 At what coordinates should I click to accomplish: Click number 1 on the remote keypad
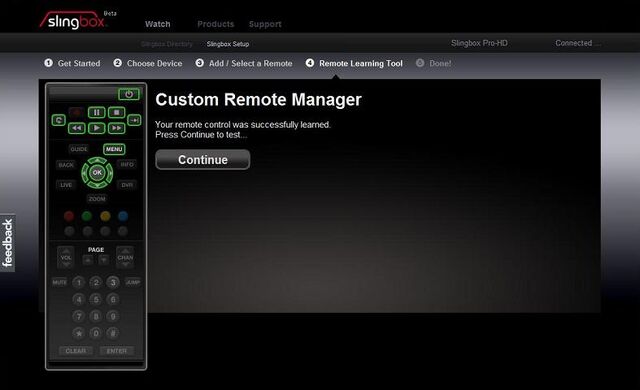(x=78, y=282)
